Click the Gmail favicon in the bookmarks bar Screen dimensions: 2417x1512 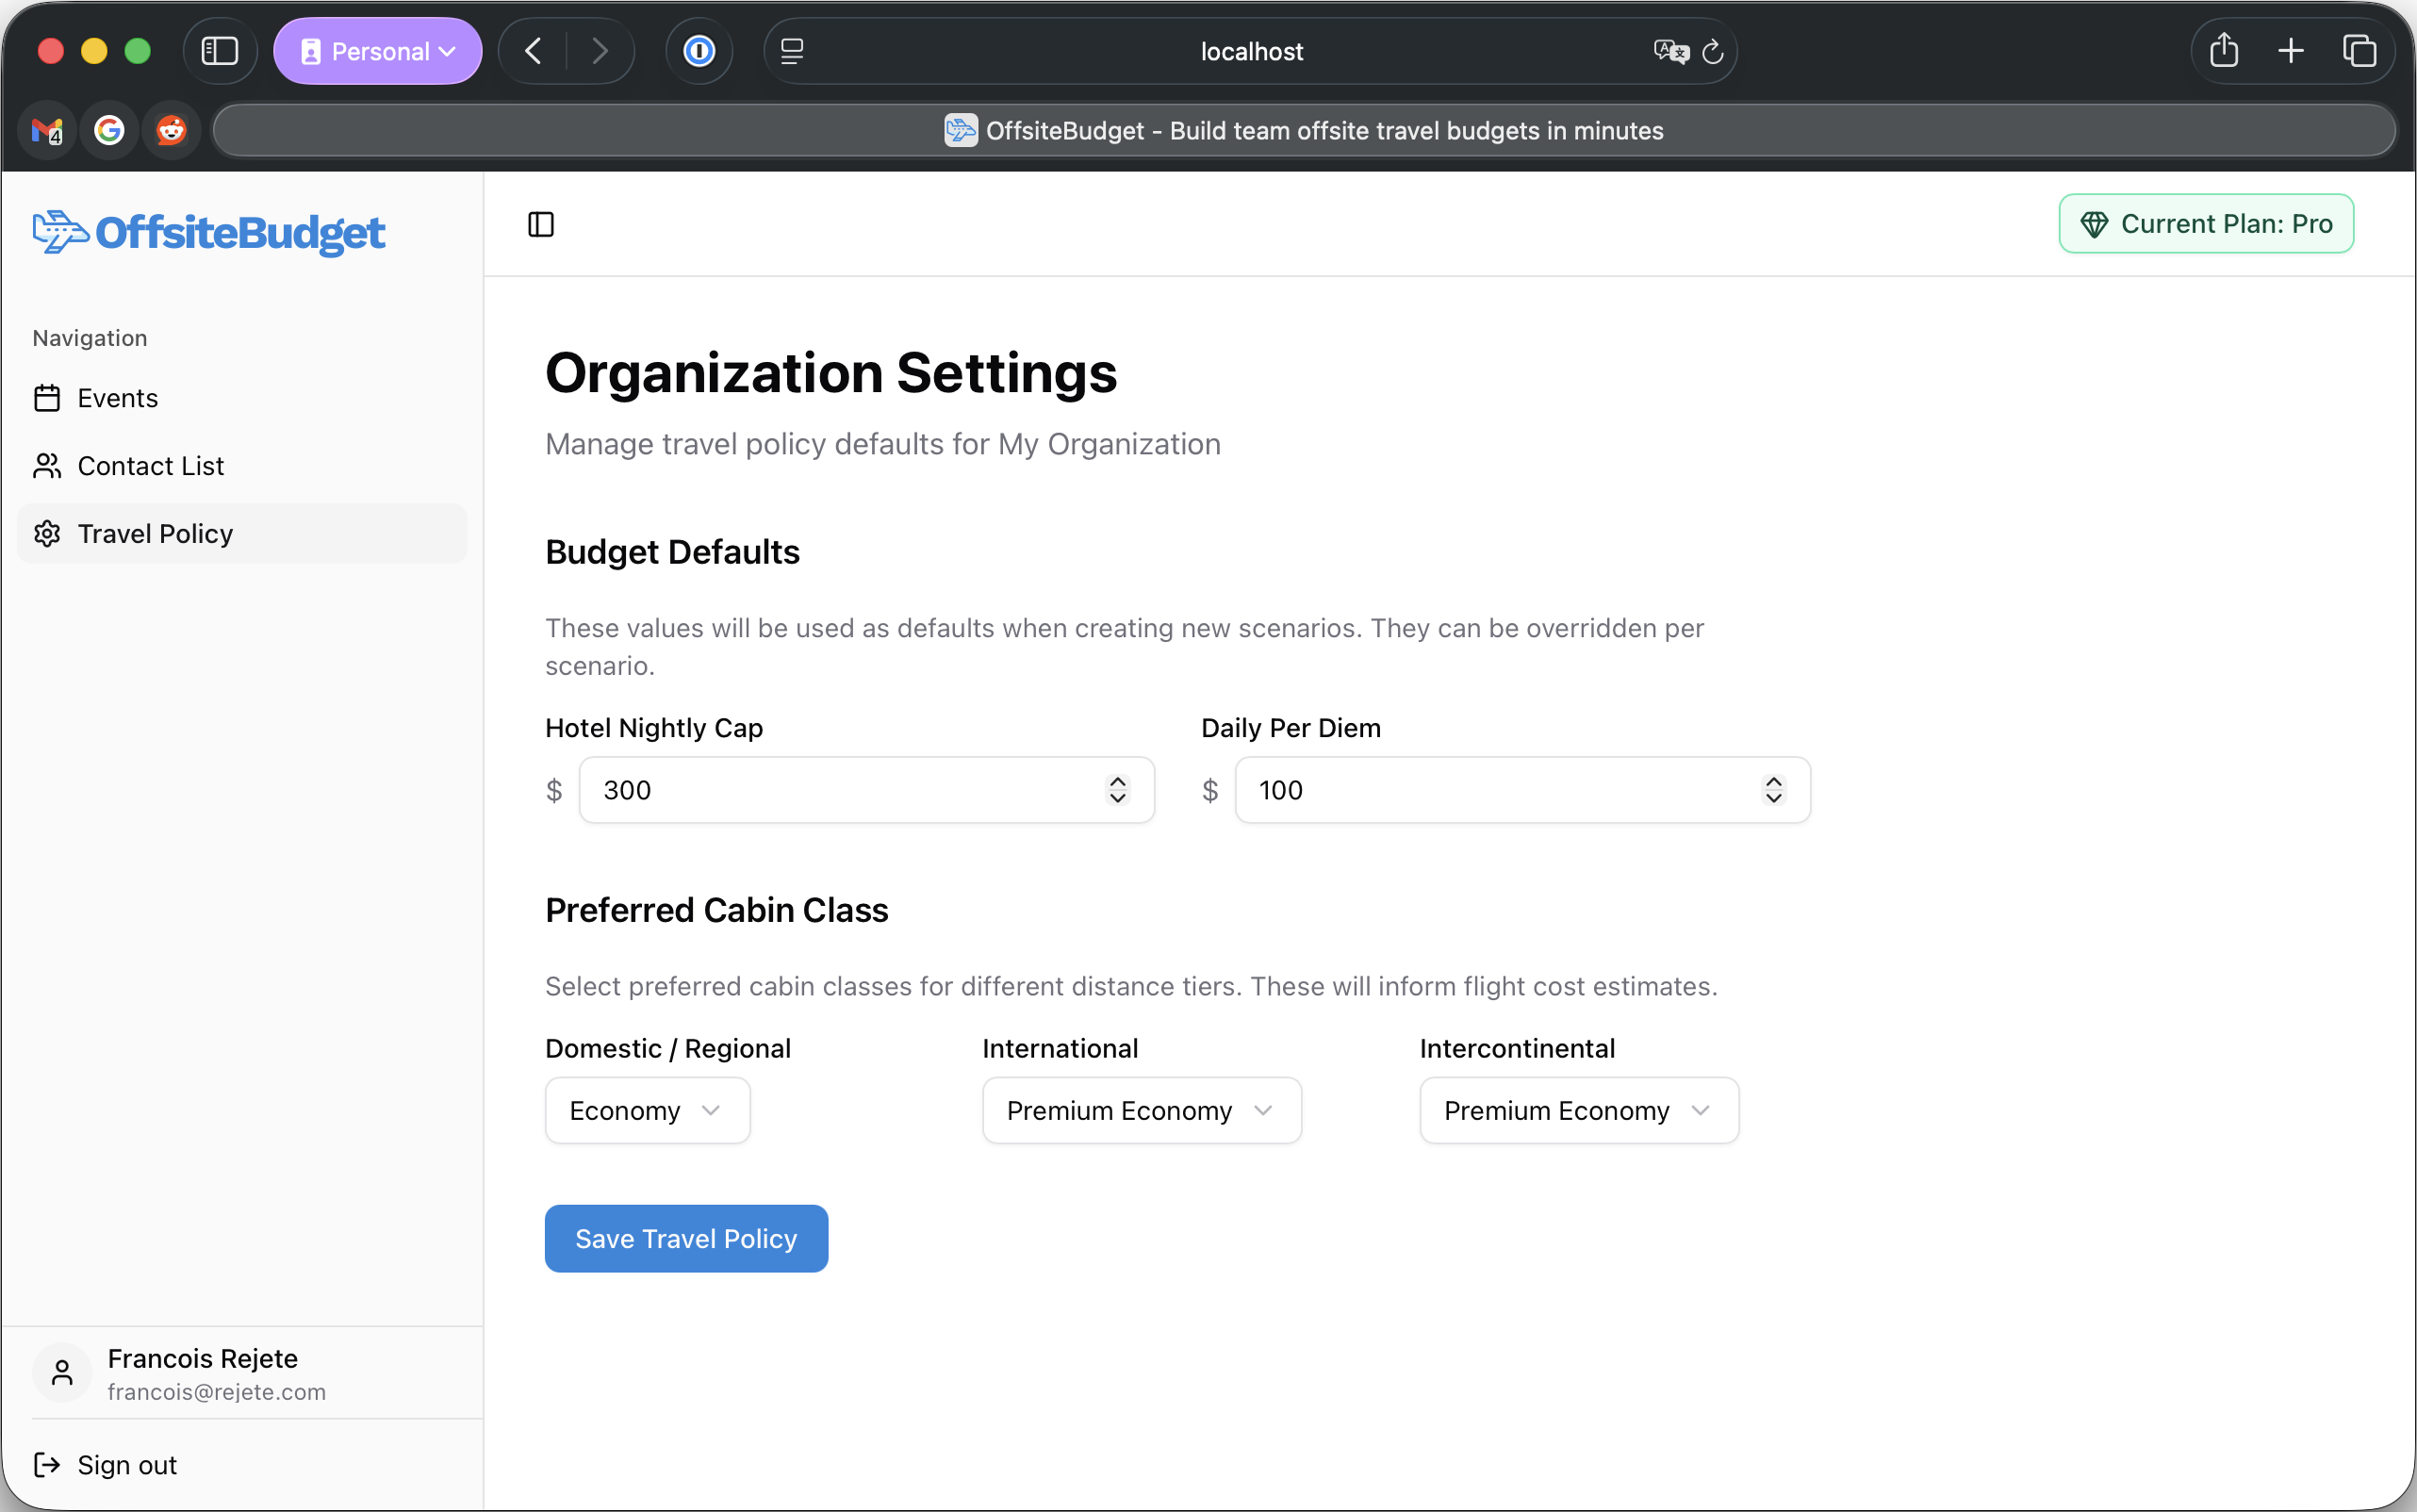tap(46, 130)
